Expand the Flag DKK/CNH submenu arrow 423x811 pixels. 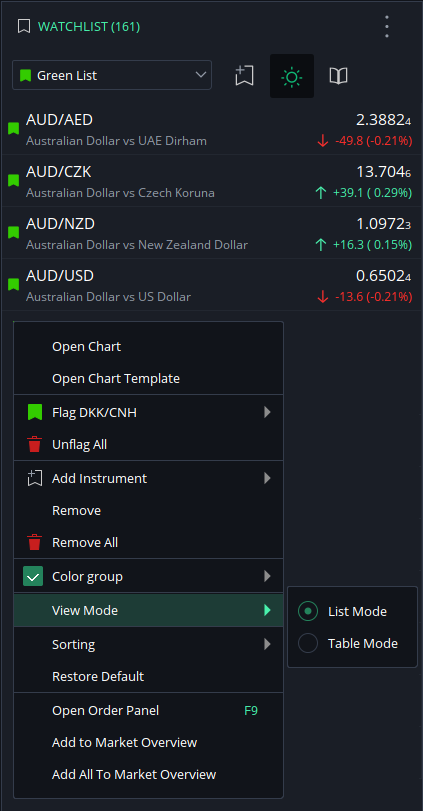coord(267,412)
